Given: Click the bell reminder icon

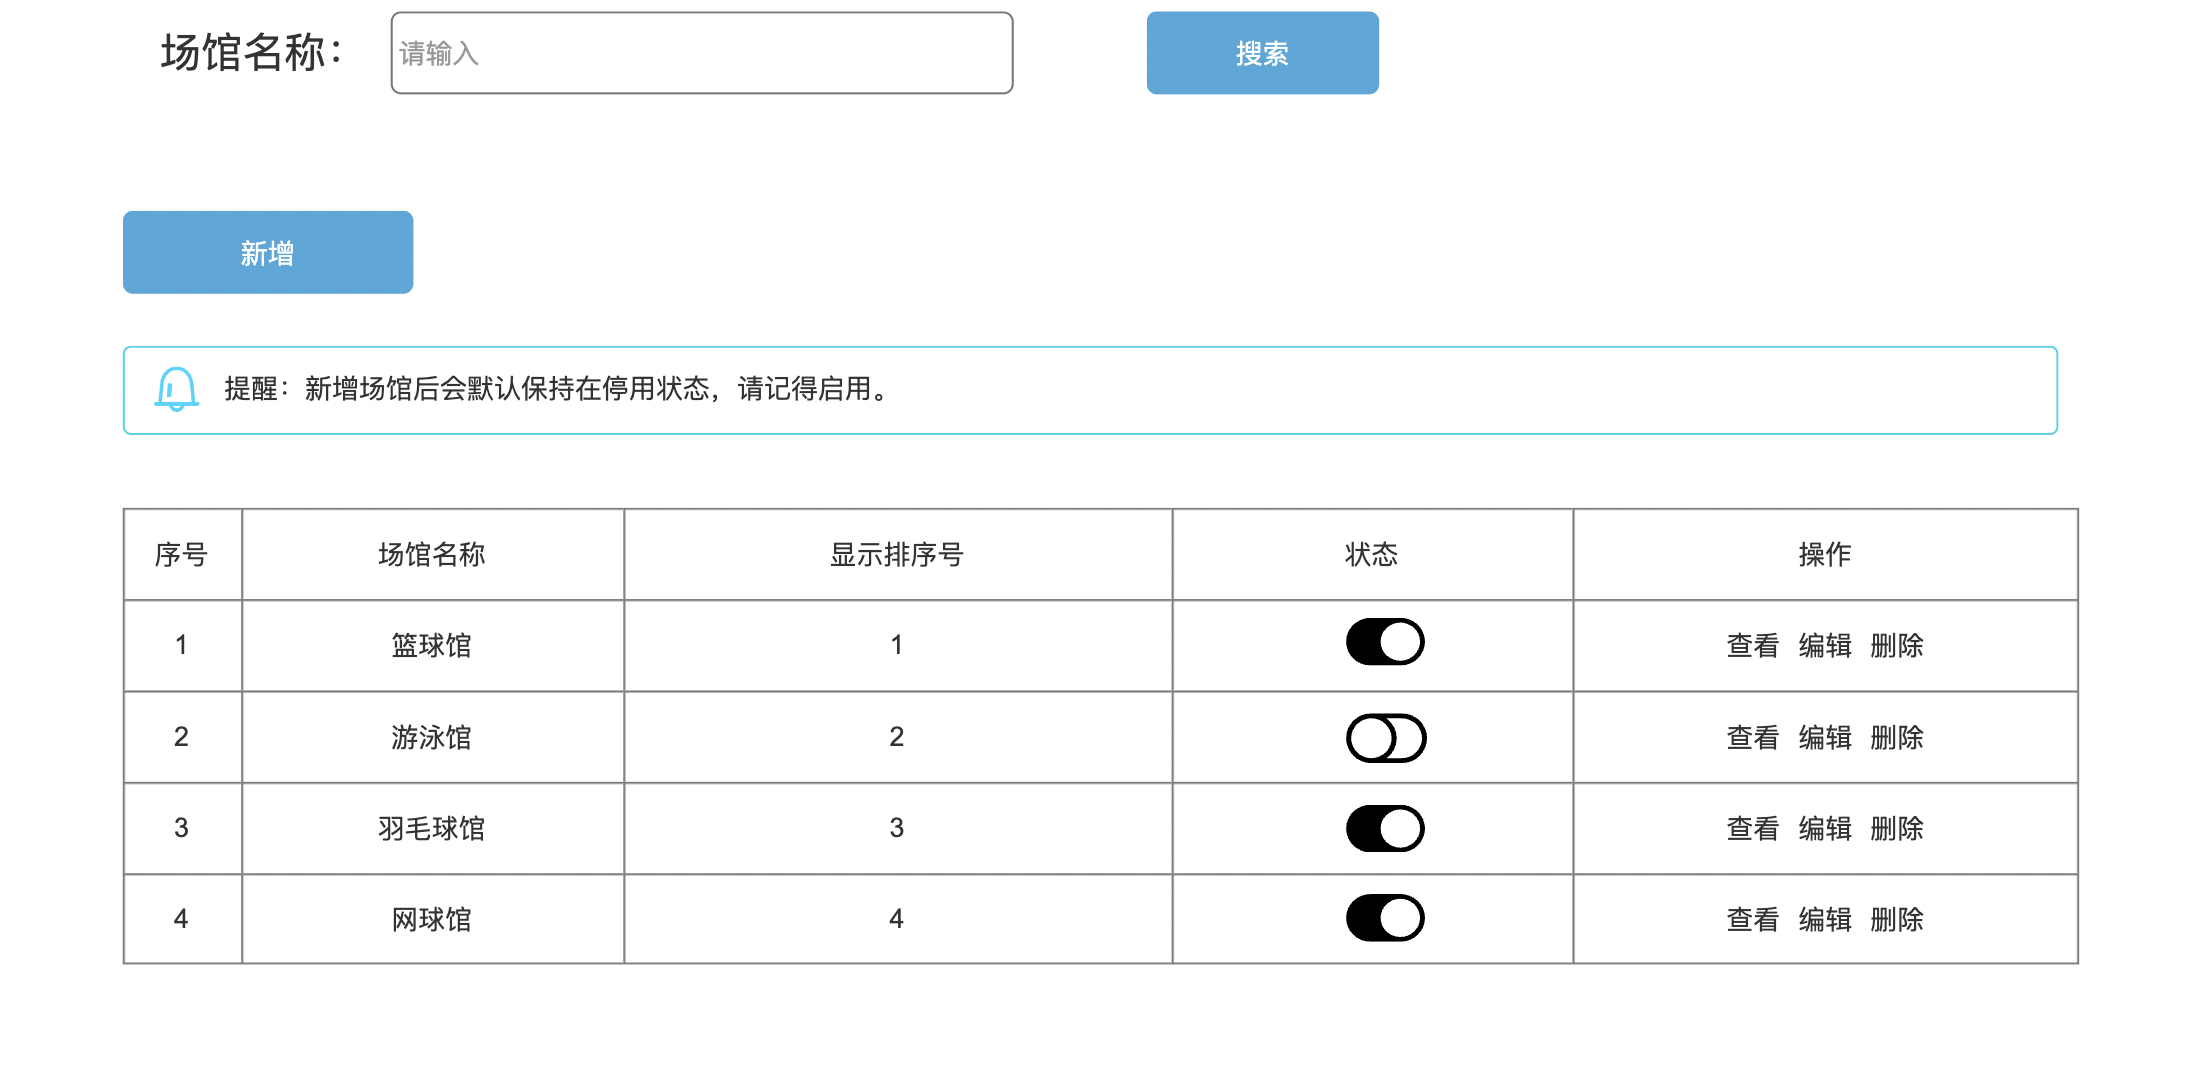Looking at the screenshot, I should click(176, 389).
